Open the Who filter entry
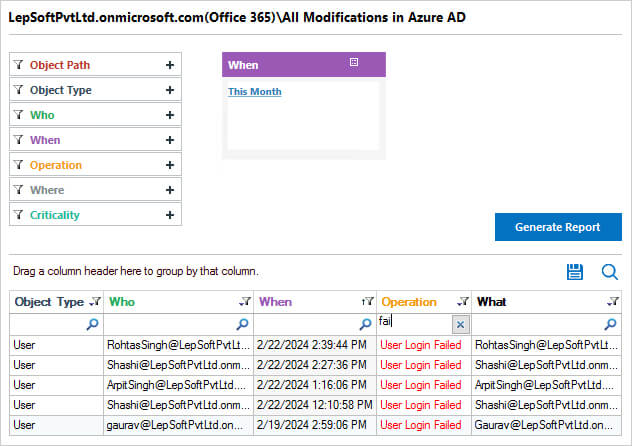 (96, 115)
